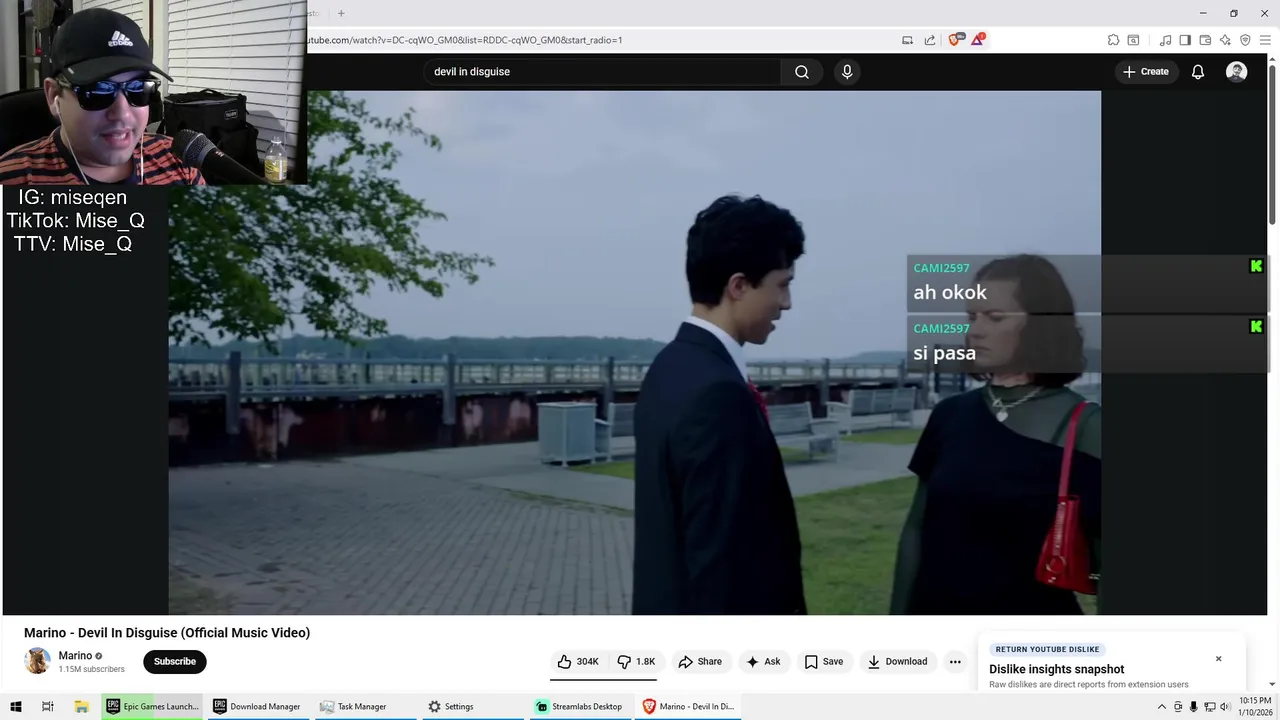
Task: Click the Download button under the video
Action: 897,662
